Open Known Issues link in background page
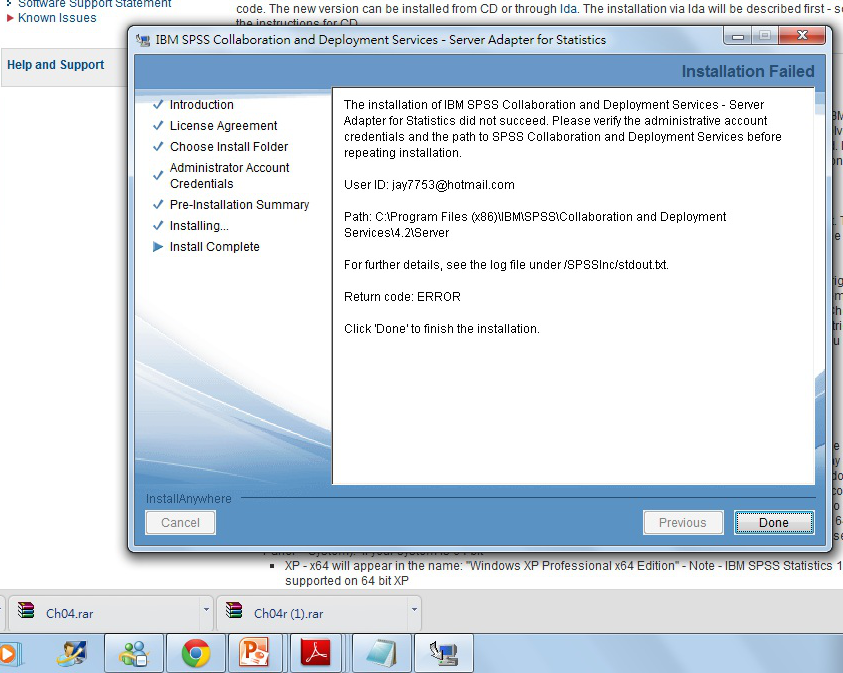843x673 pixels. coord(57,18)
